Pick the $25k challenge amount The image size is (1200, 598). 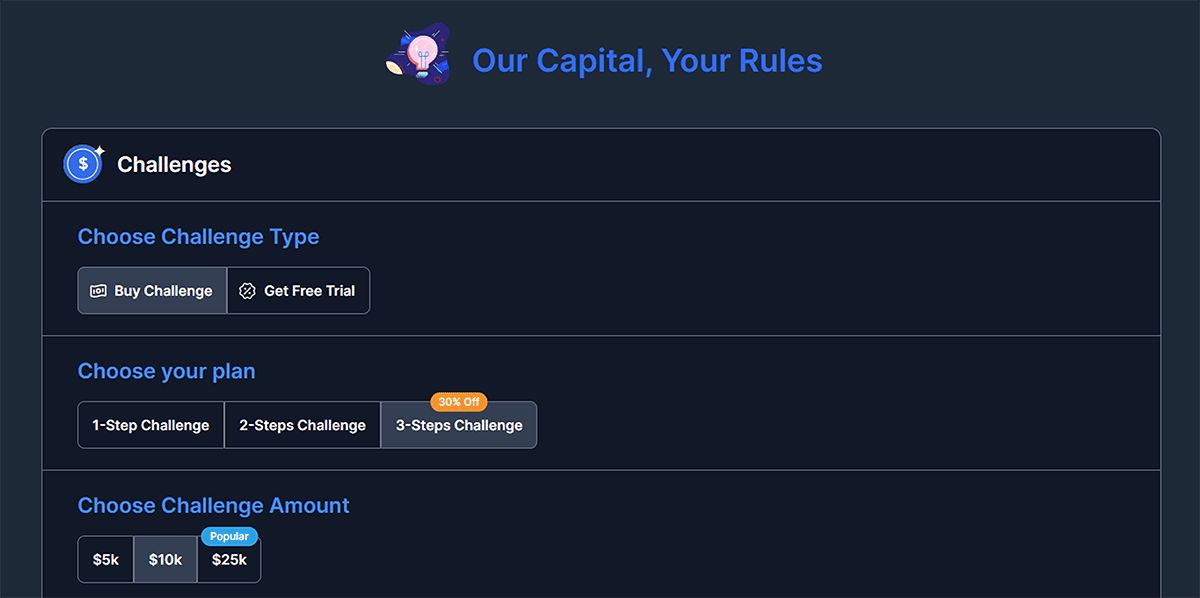(229, 561)
